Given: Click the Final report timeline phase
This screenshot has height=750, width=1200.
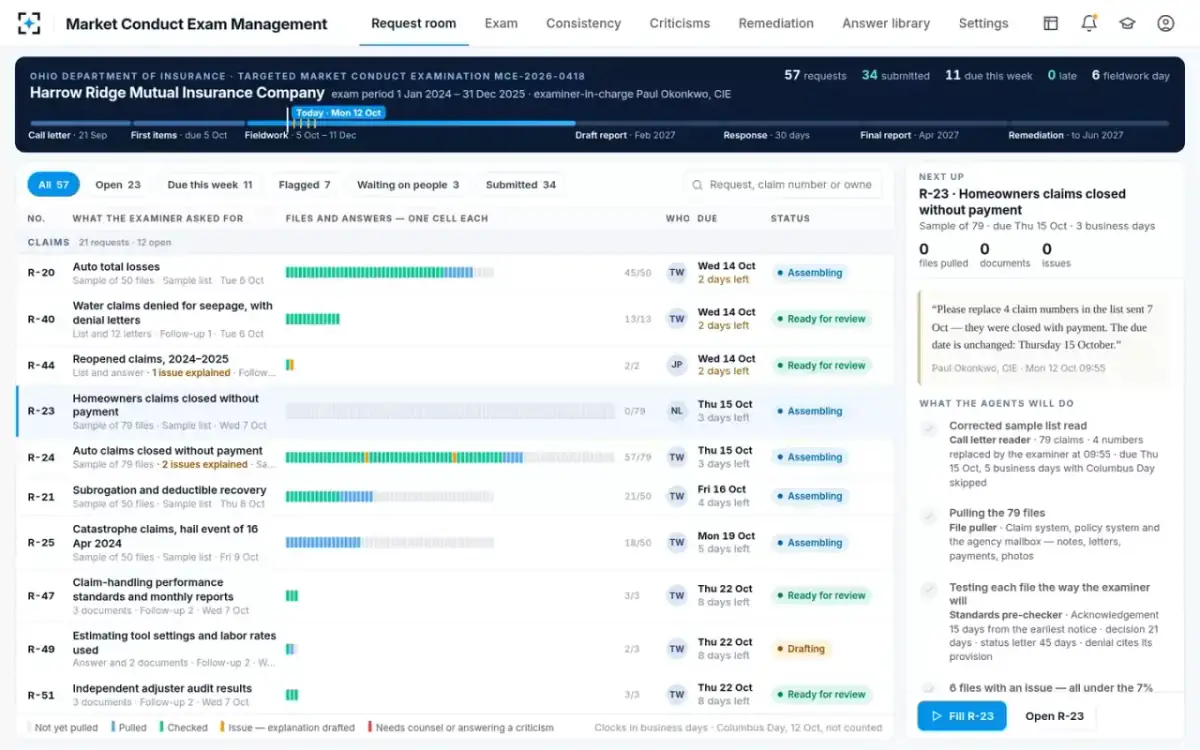Looking at the screenshot, I should tap(909, 135).
